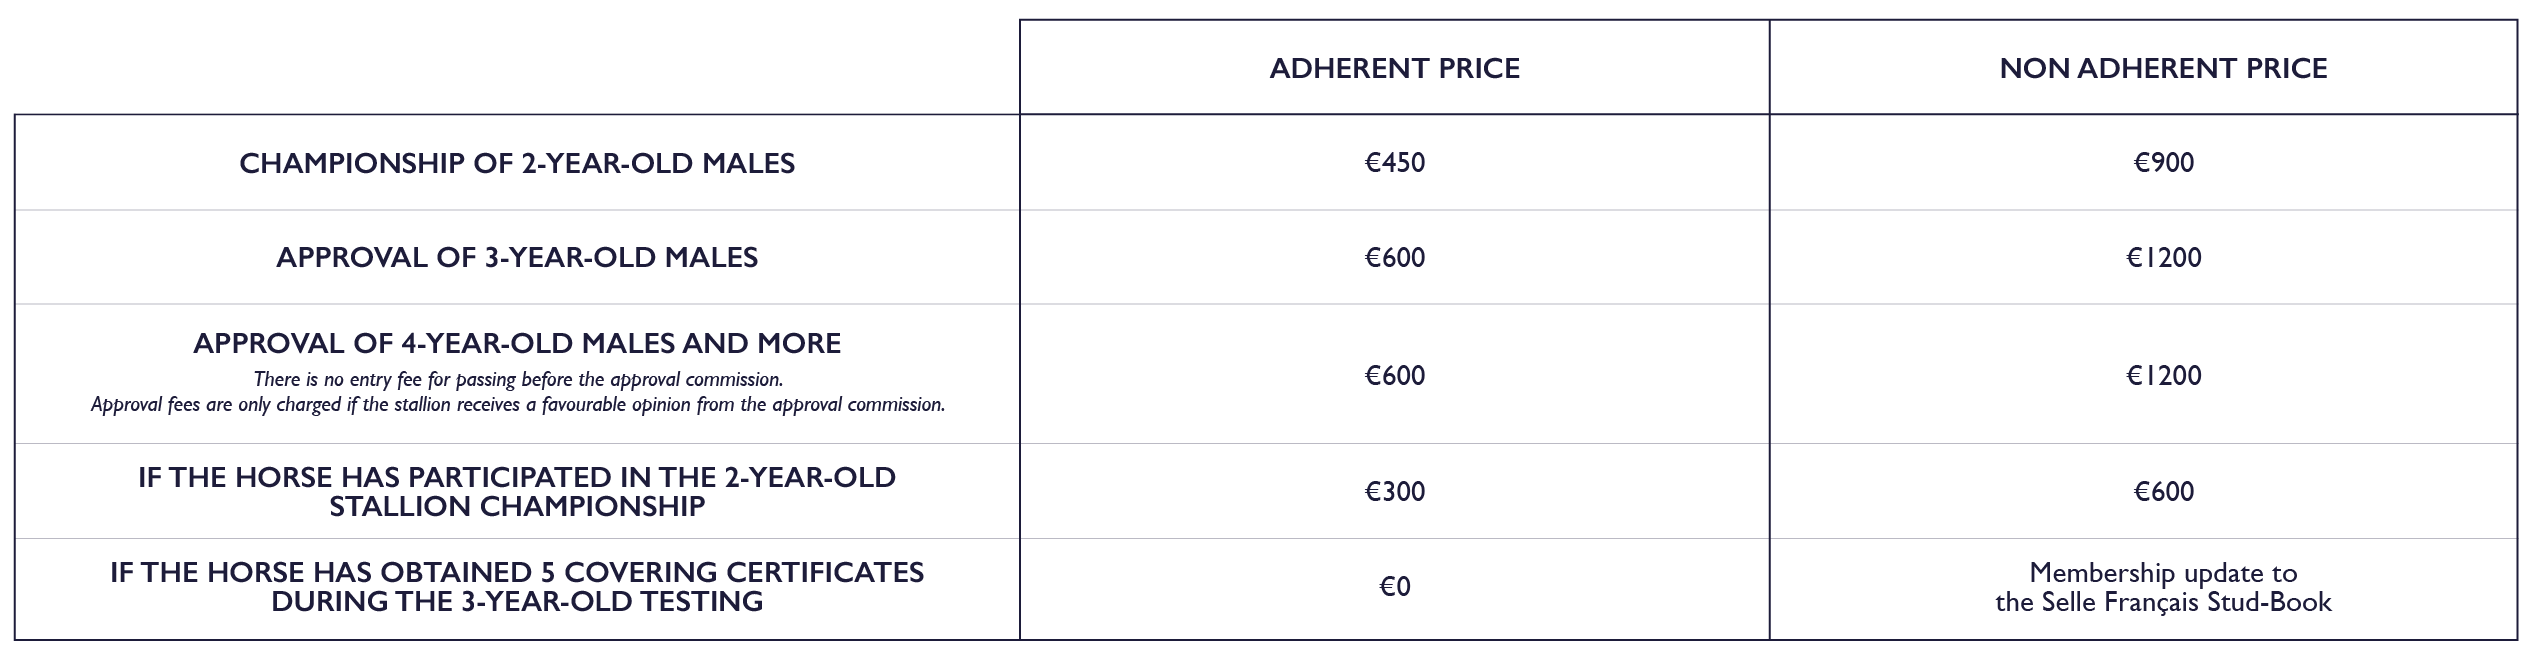The image size is (2529, 654).
Task: Click the €0 price cell
Action: pos(1394,586)
